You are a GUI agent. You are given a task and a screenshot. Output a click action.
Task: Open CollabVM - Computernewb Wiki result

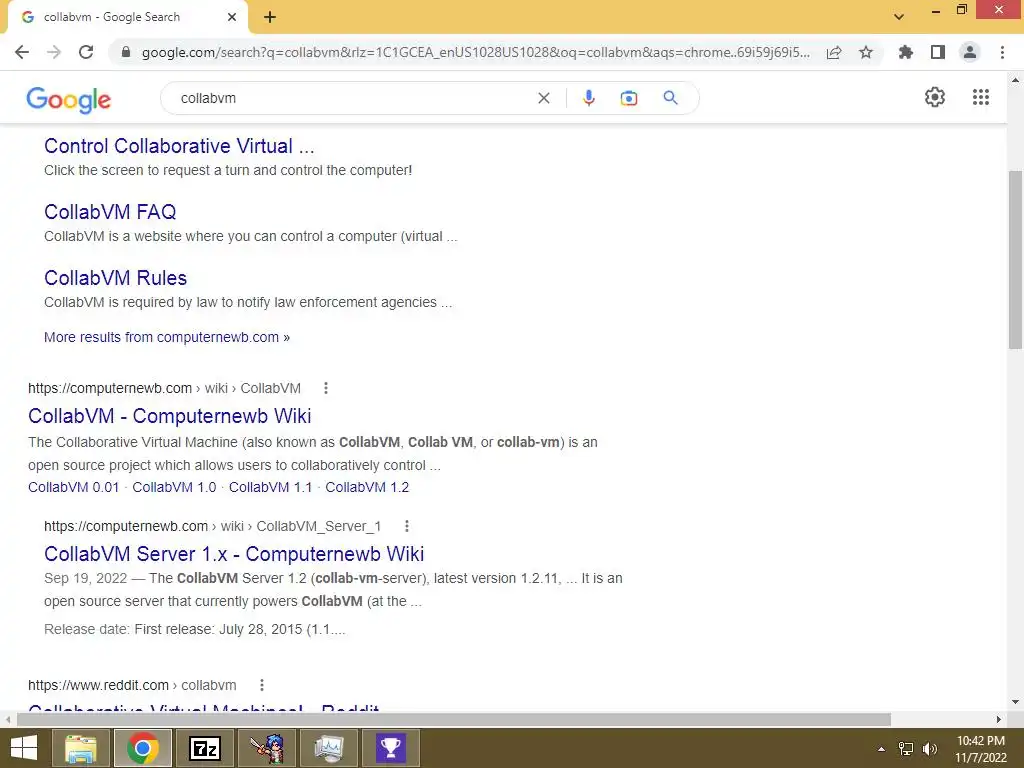[x=170, y=416]
